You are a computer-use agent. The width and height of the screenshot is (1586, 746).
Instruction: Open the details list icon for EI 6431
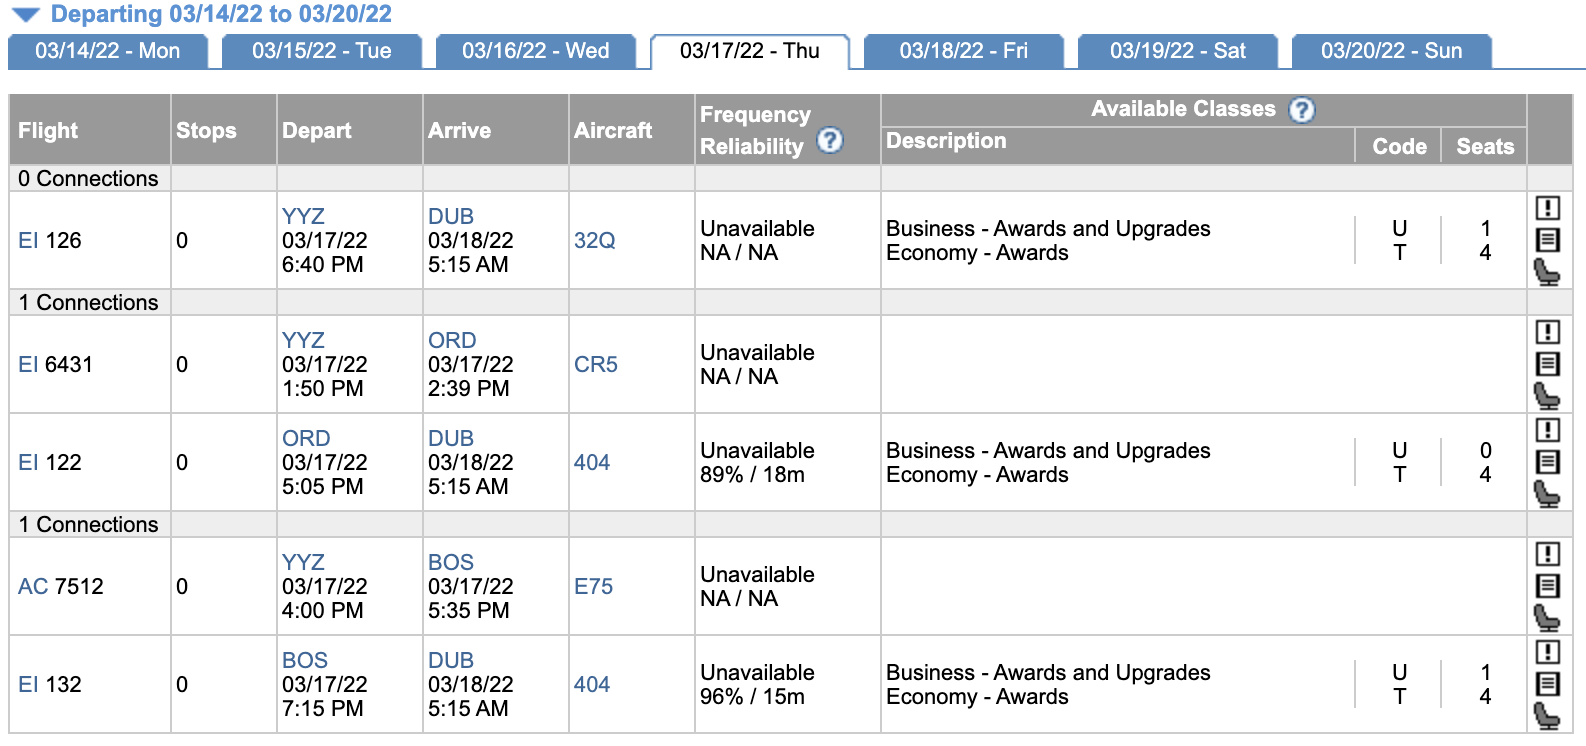pos(1547,364)
